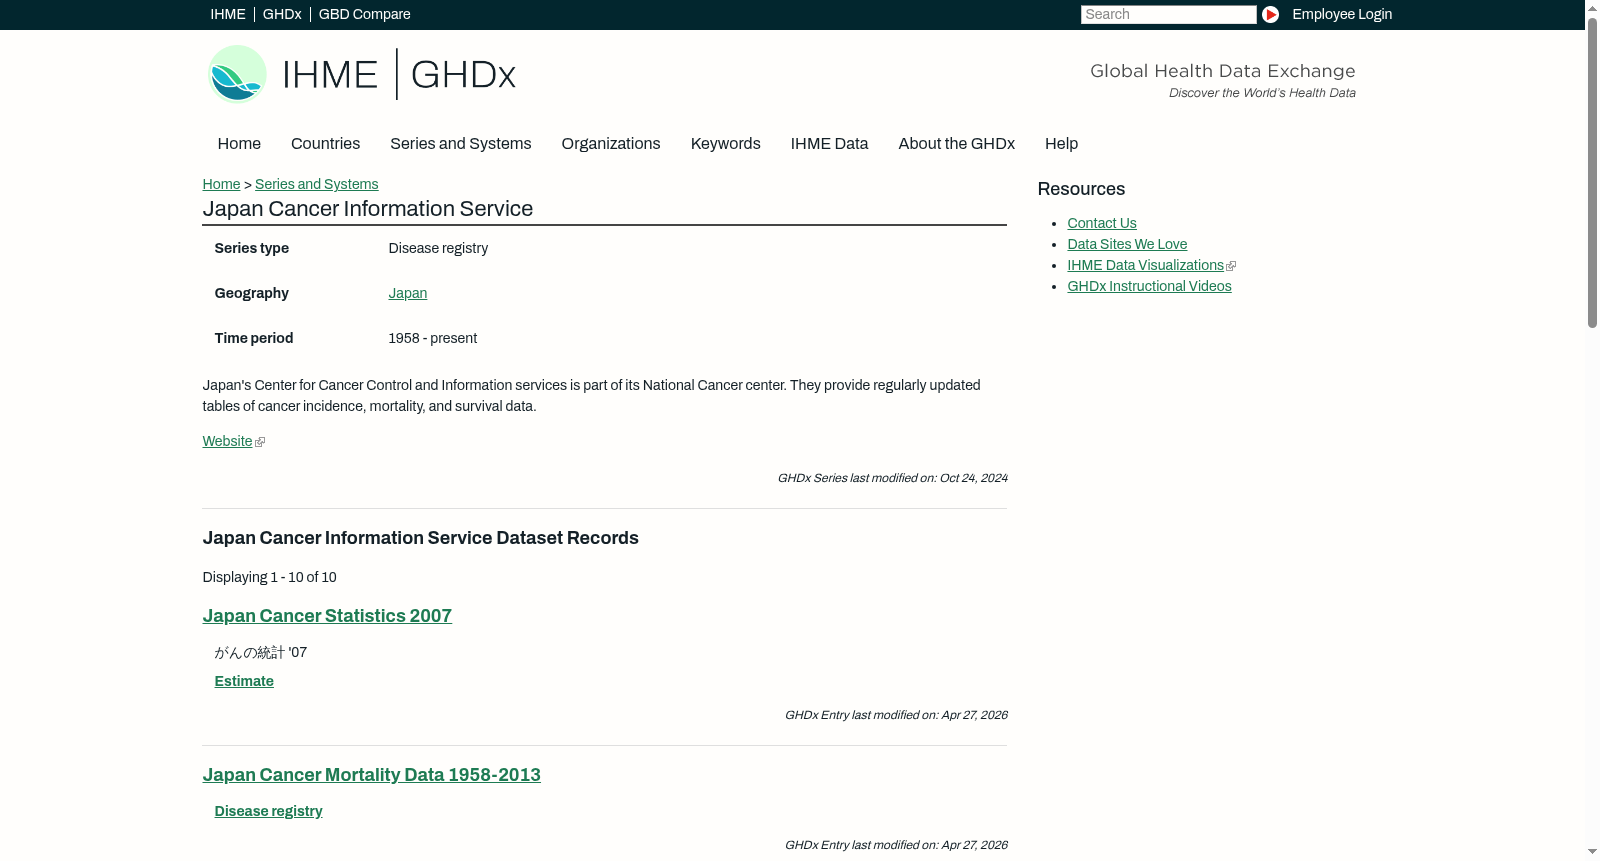Open the IHME Data menu
Viewport: 1600px width, 861px height.
(x=830, y=144)
